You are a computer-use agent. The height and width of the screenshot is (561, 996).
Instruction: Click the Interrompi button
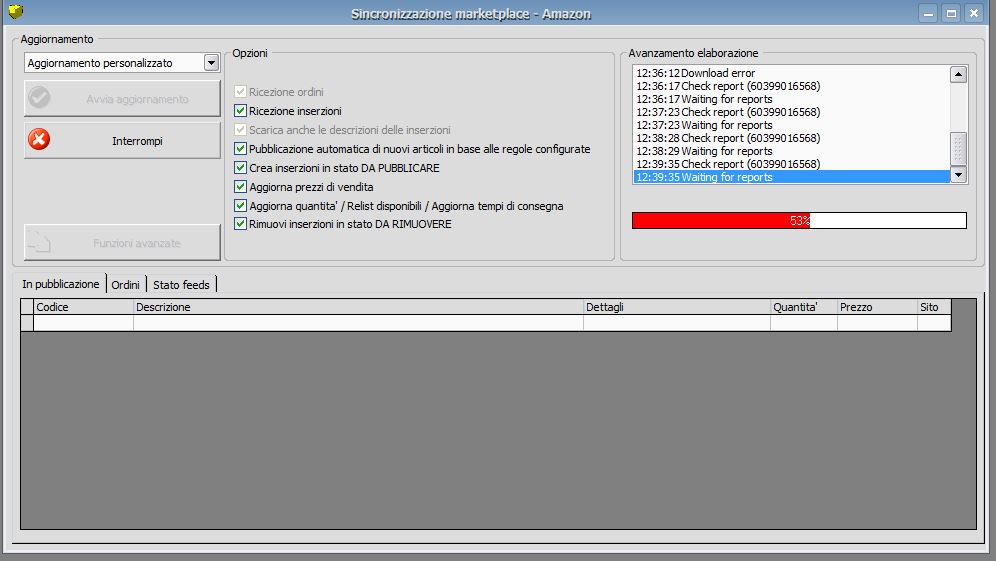point(122,140)
